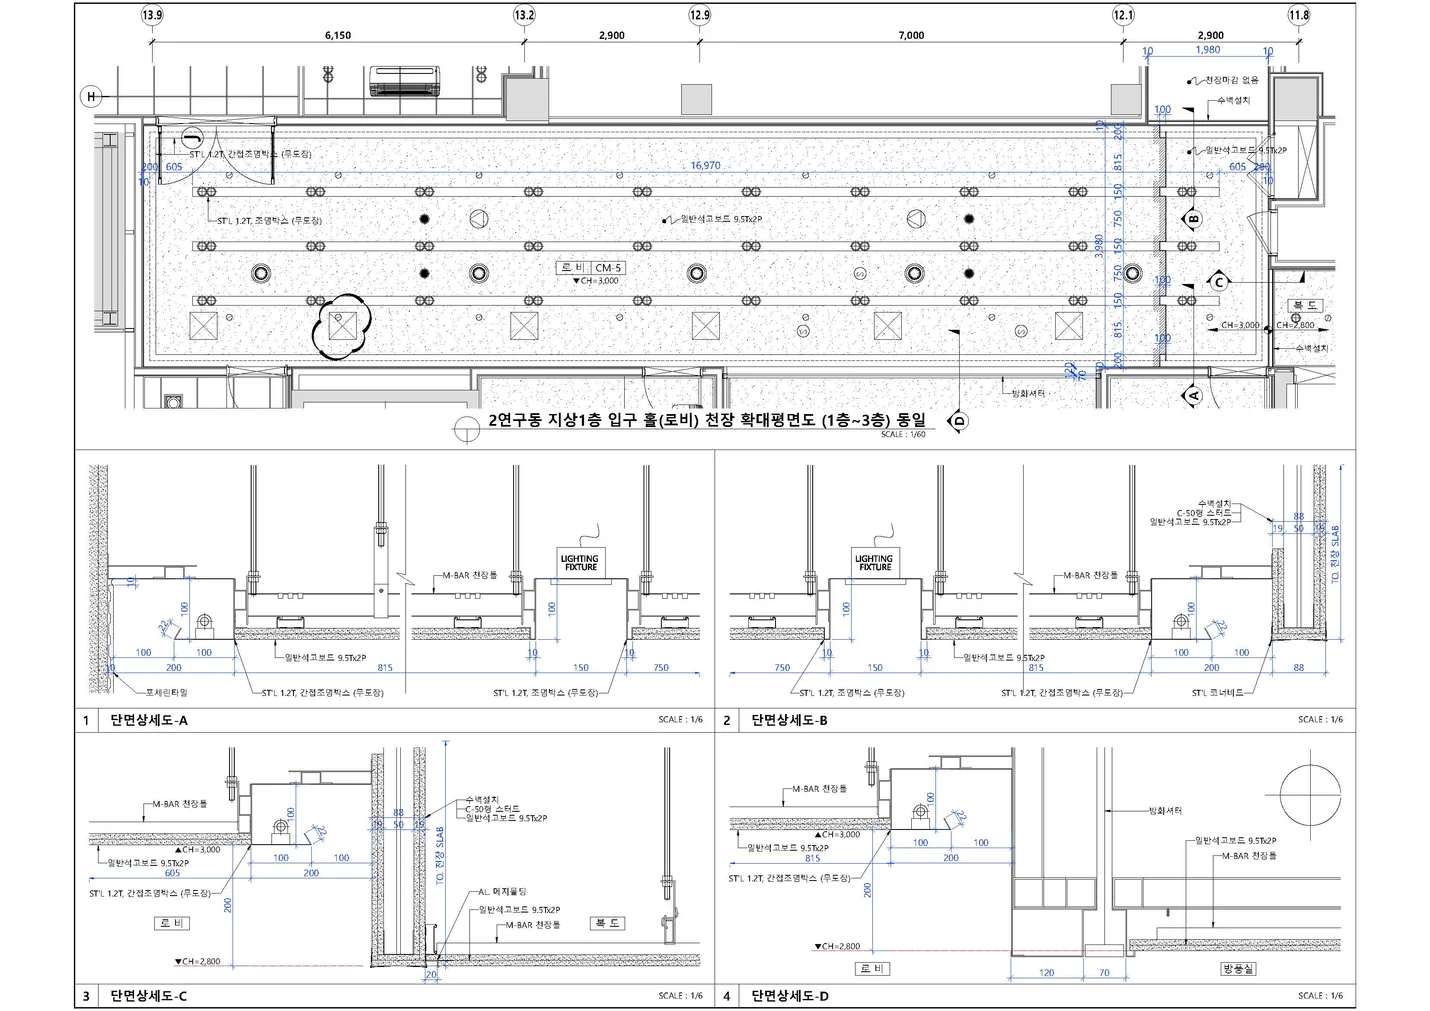Select title 단면상세도-C
The width and height of the screenshot is (1430, 1011).
(149, 996)
